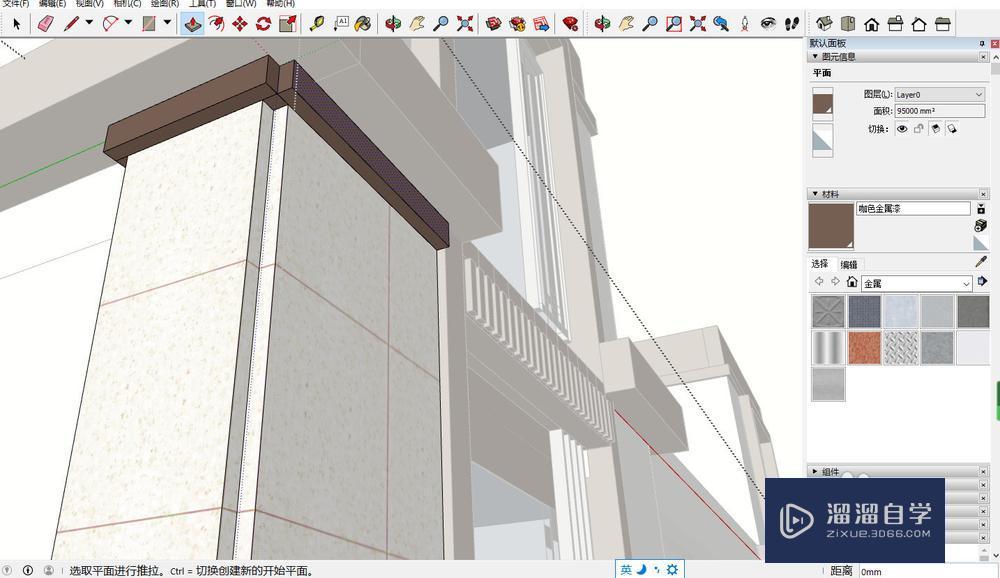Activate the Push/Pull tool
This screenshot has height=578, width=1000.
(193, 24)
